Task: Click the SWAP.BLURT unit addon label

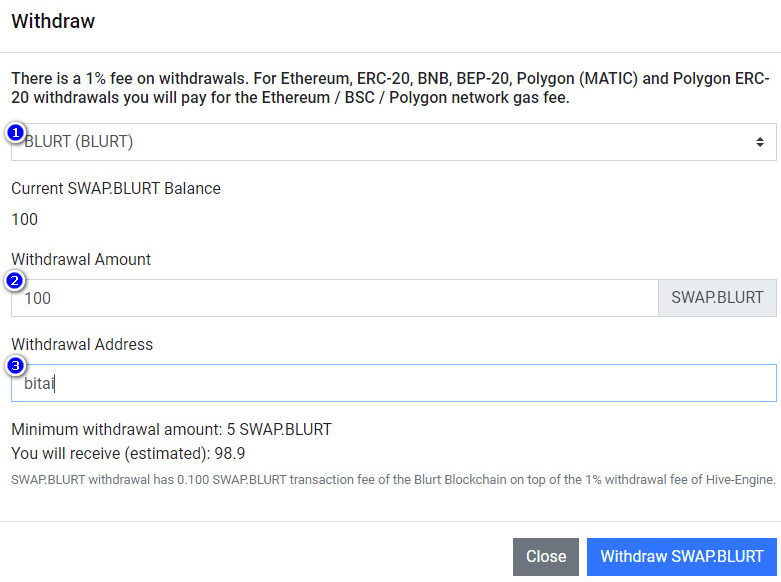Action: coord(717,298)
